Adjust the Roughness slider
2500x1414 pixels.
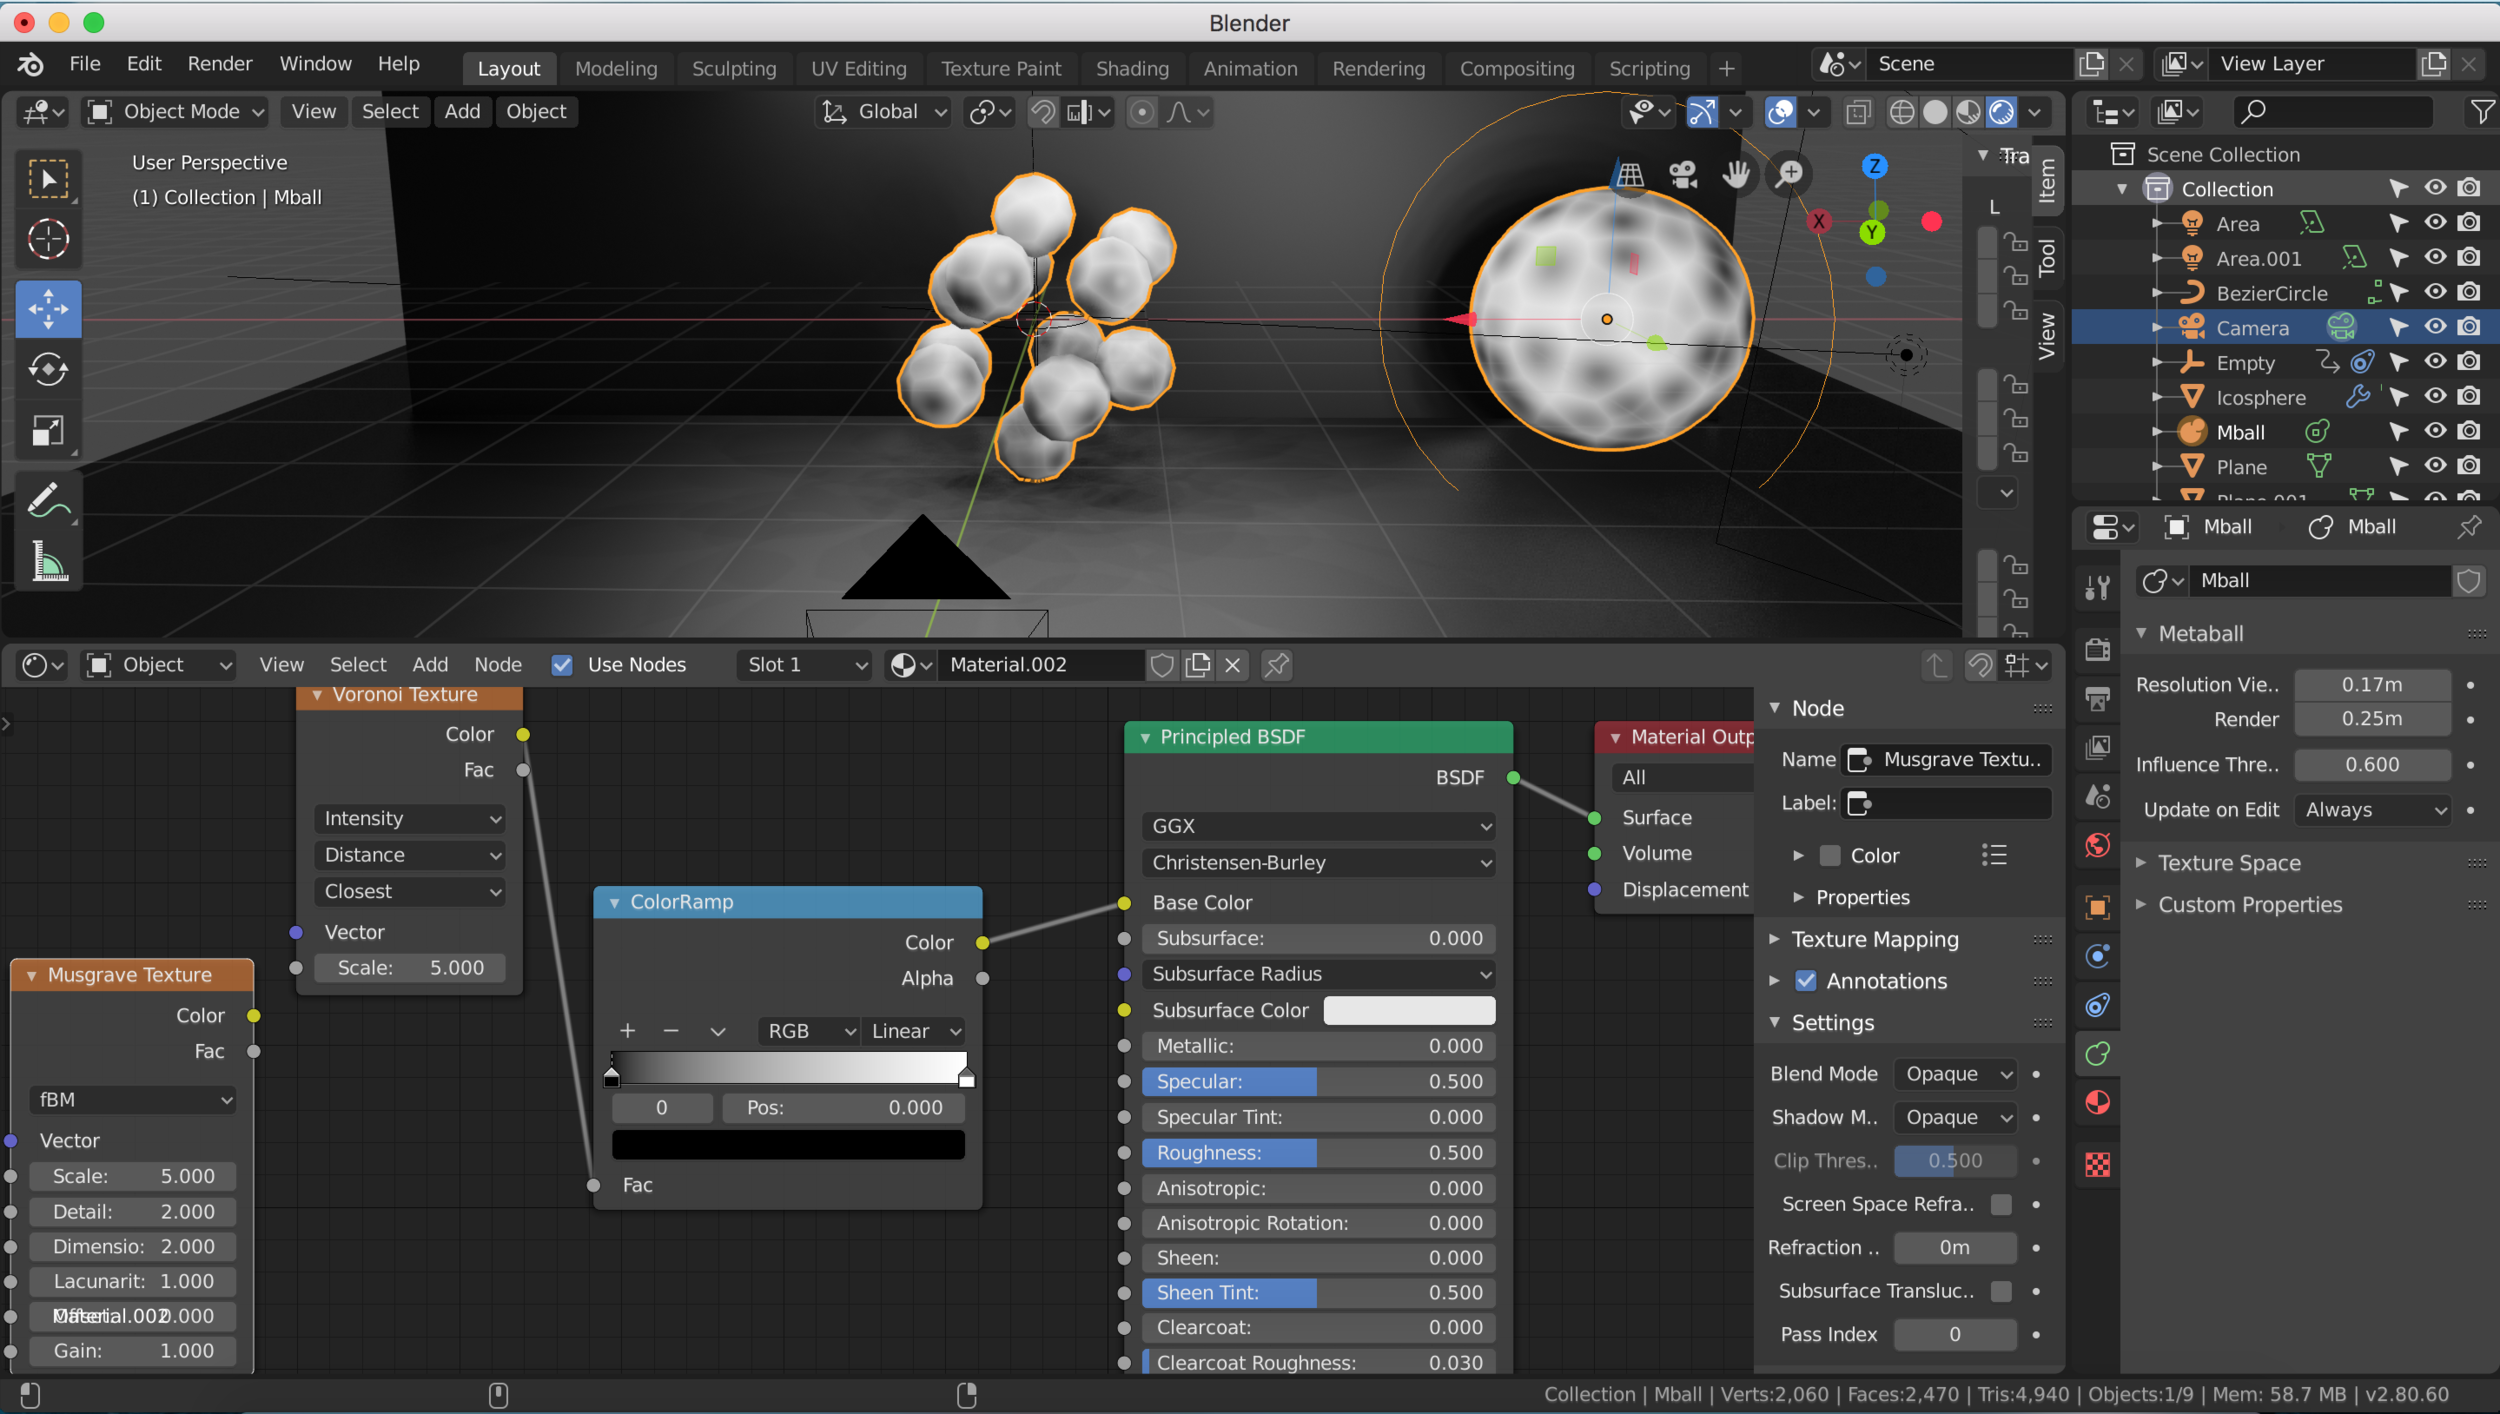pyautogui.click(x=1319, y=1153)
